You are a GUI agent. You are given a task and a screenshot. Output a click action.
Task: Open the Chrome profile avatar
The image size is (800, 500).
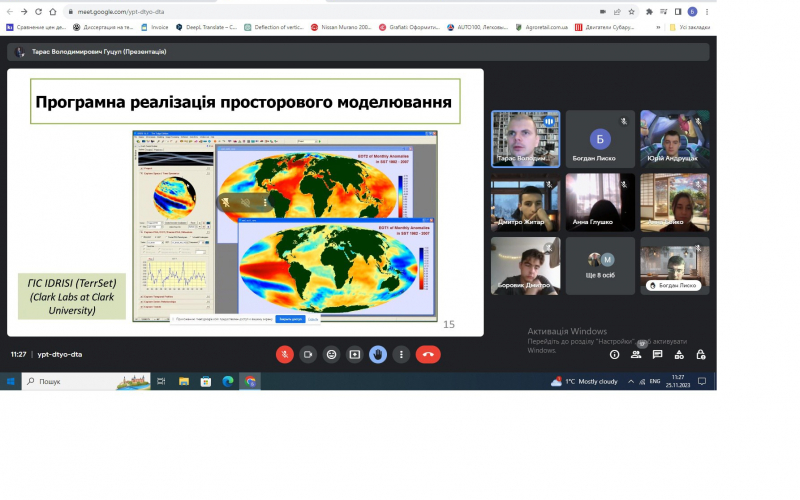coord(692,11)
